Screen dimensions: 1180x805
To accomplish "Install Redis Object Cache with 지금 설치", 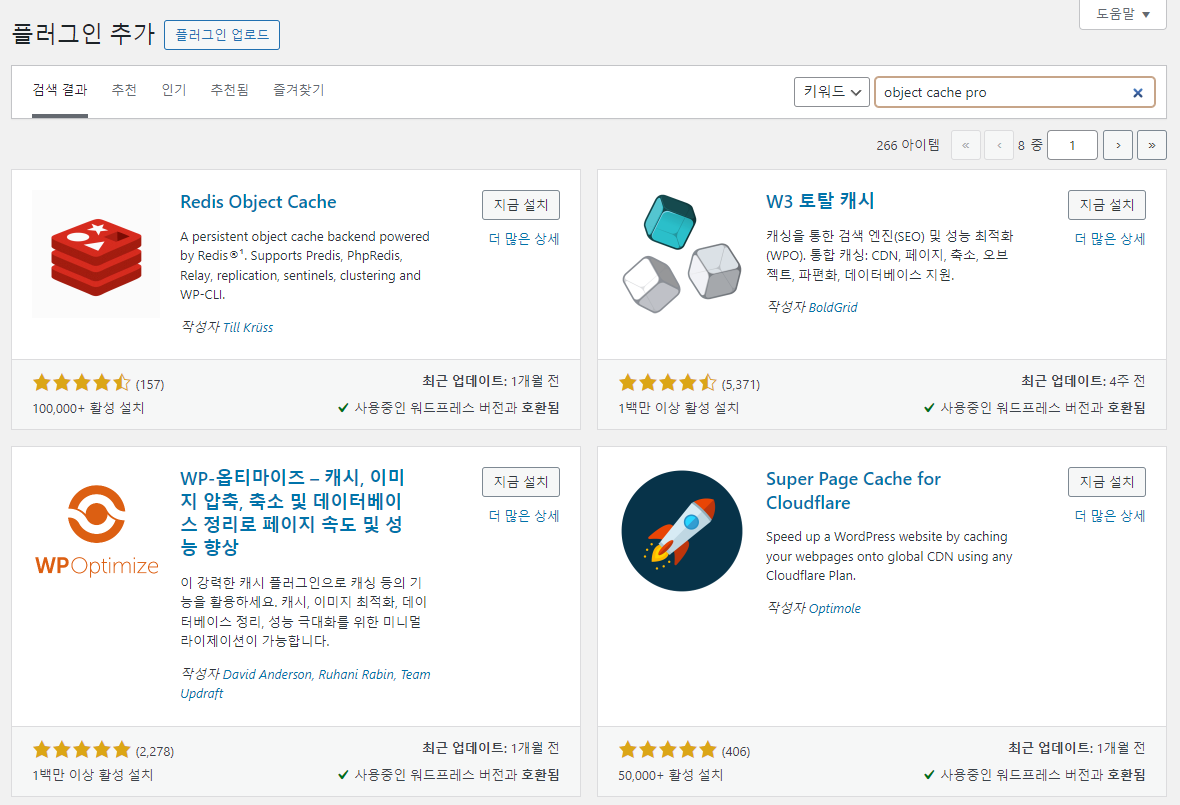I will click(x=521, y=205).
